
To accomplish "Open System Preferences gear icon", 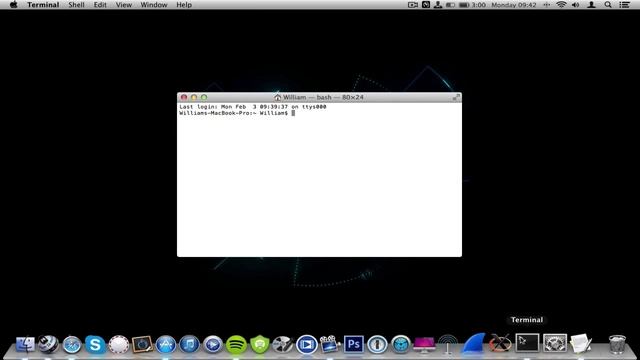I will [555, 343].
